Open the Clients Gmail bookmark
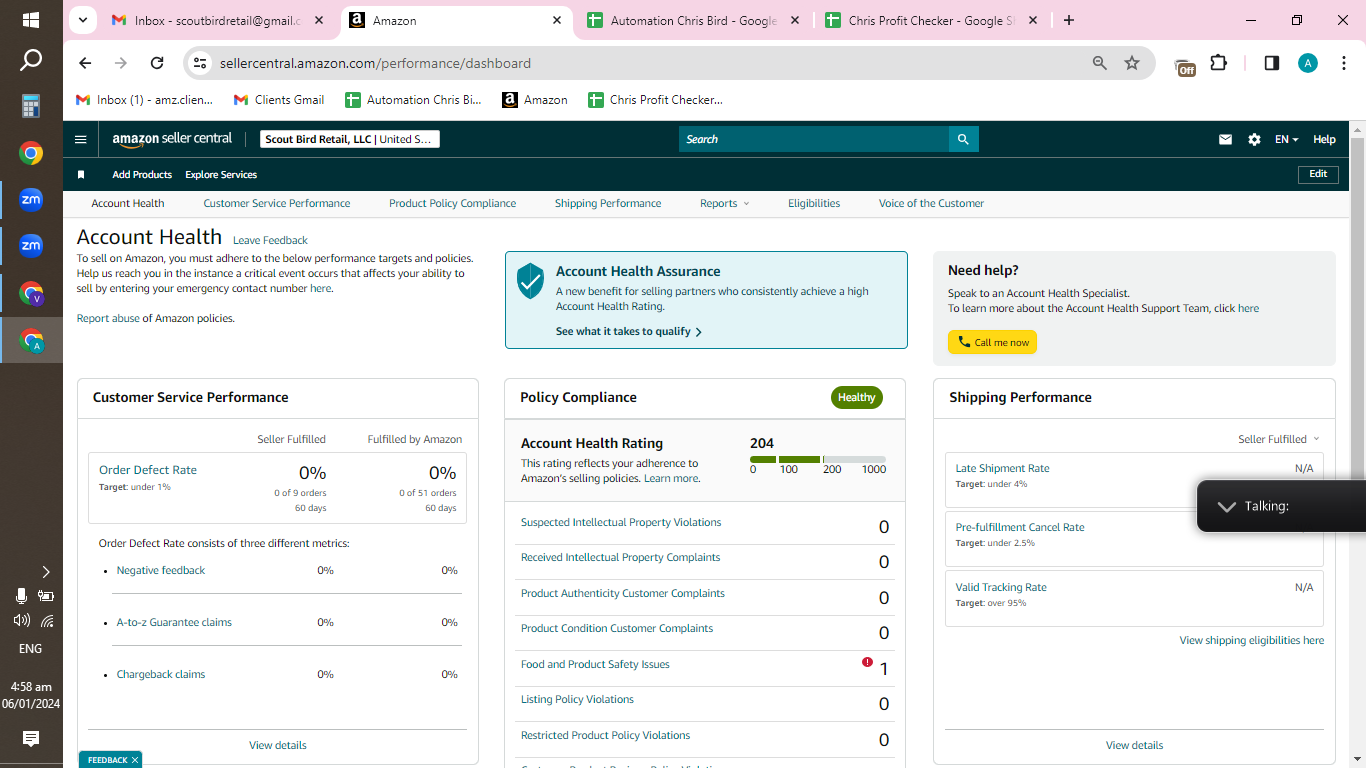The image size is (1366, 768). tap(279, 100)
